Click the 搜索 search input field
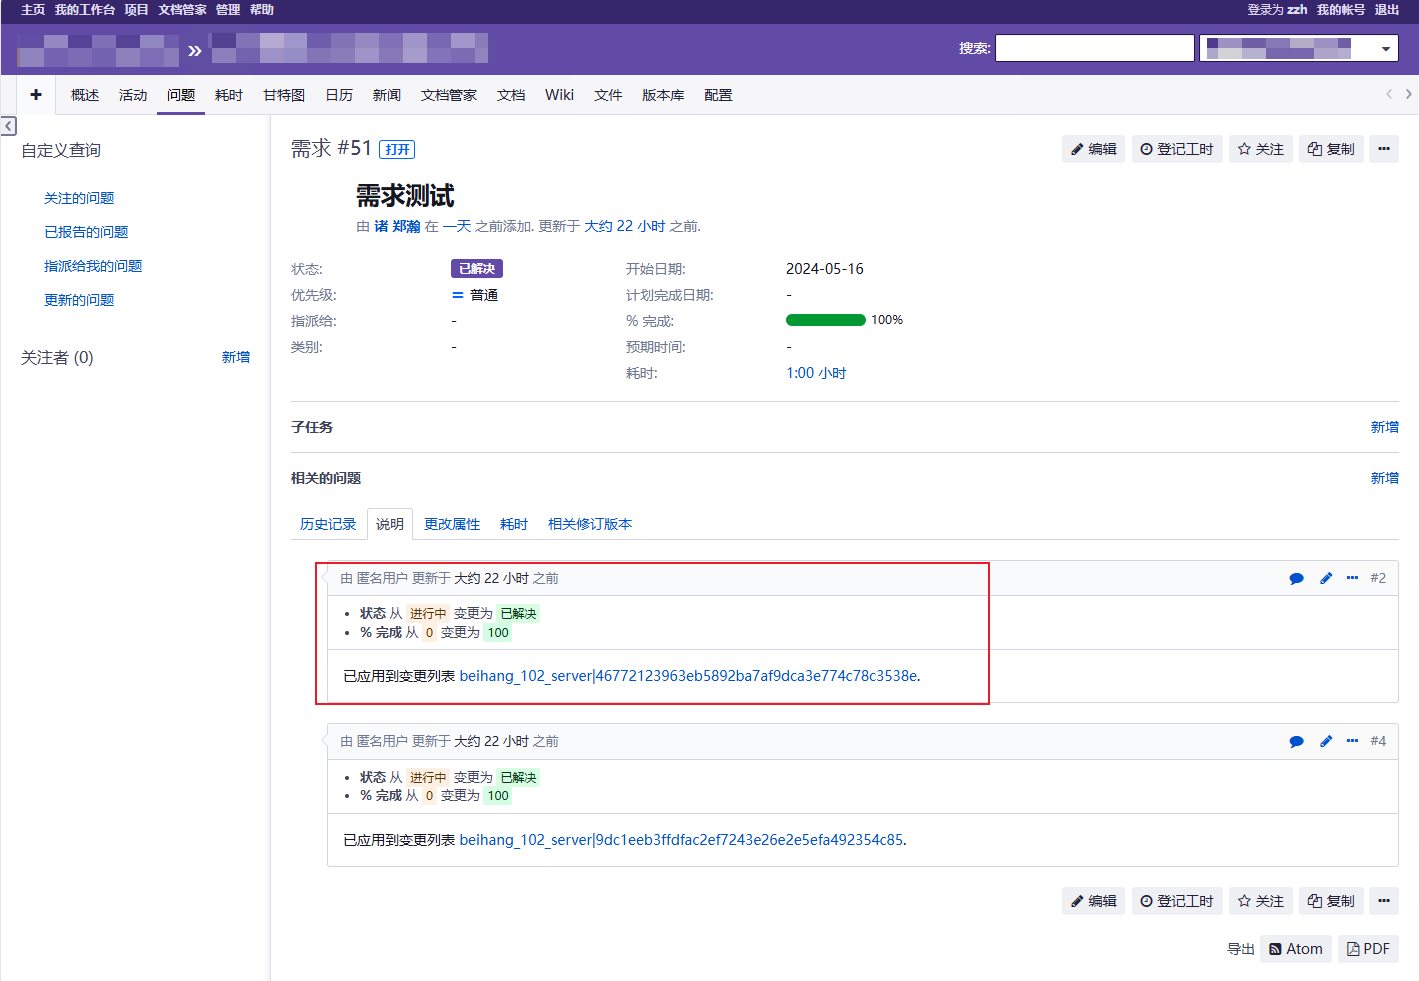The width and height of the screenshot is (1419, 981). pyautogui.click(x=1094, y=48)
